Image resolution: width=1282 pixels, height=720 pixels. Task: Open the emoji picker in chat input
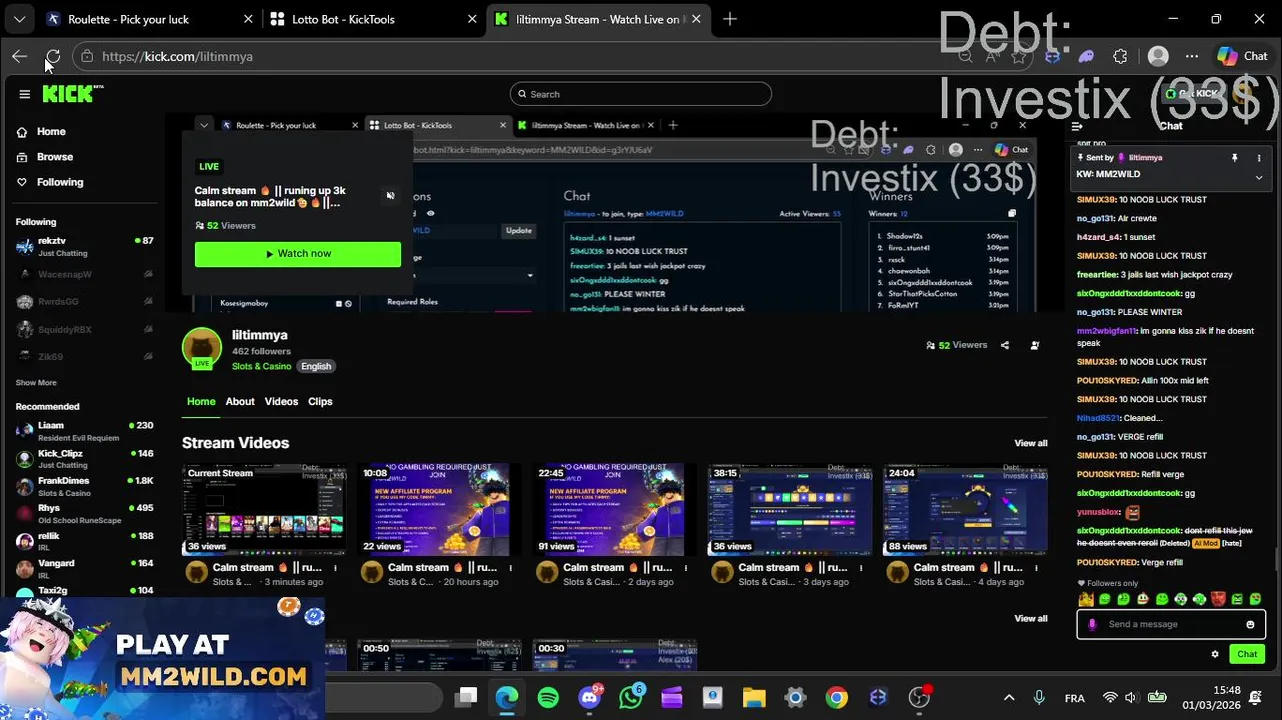(x=1250, y=624)
